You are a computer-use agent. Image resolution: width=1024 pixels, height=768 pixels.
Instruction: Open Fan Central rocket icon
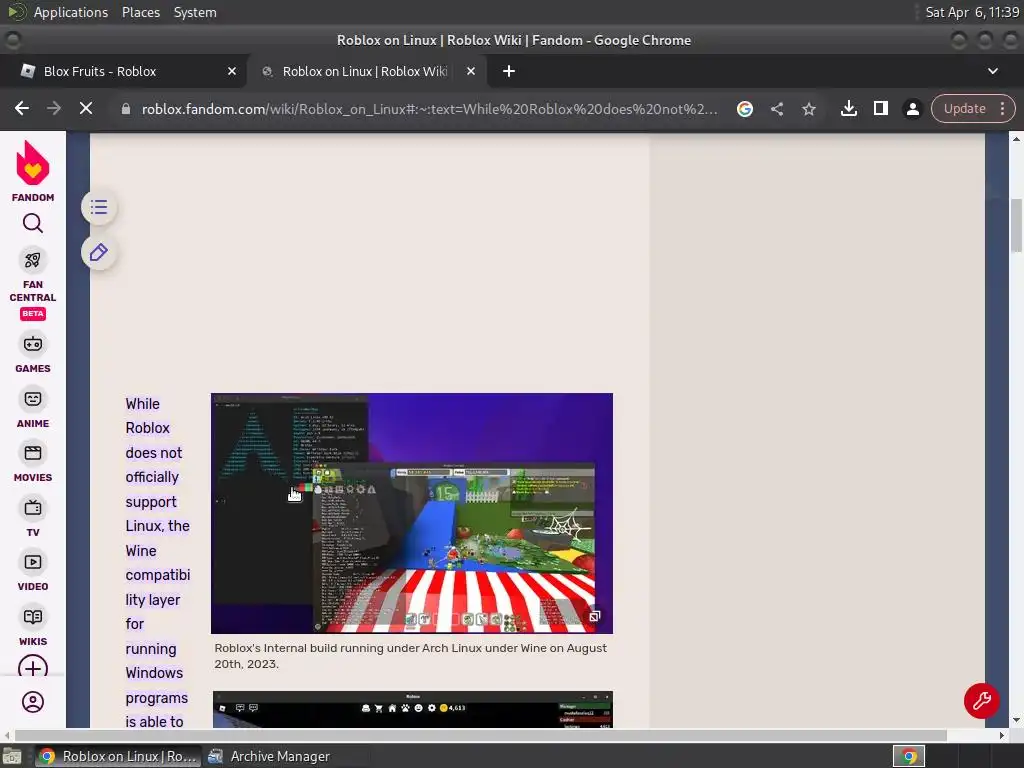33,260
